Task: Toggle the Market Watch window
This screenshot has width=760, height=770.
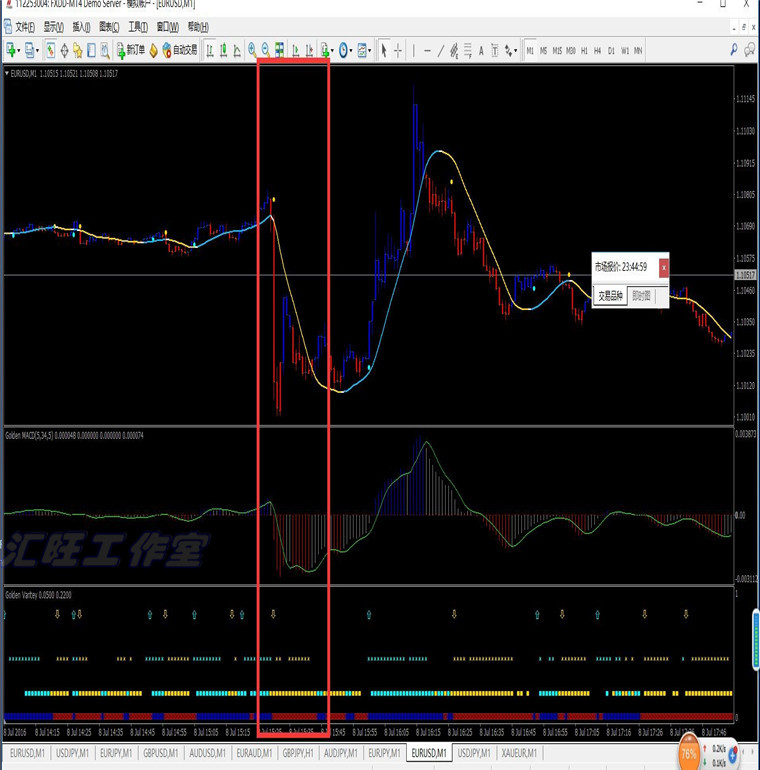Action: (51, 50)
